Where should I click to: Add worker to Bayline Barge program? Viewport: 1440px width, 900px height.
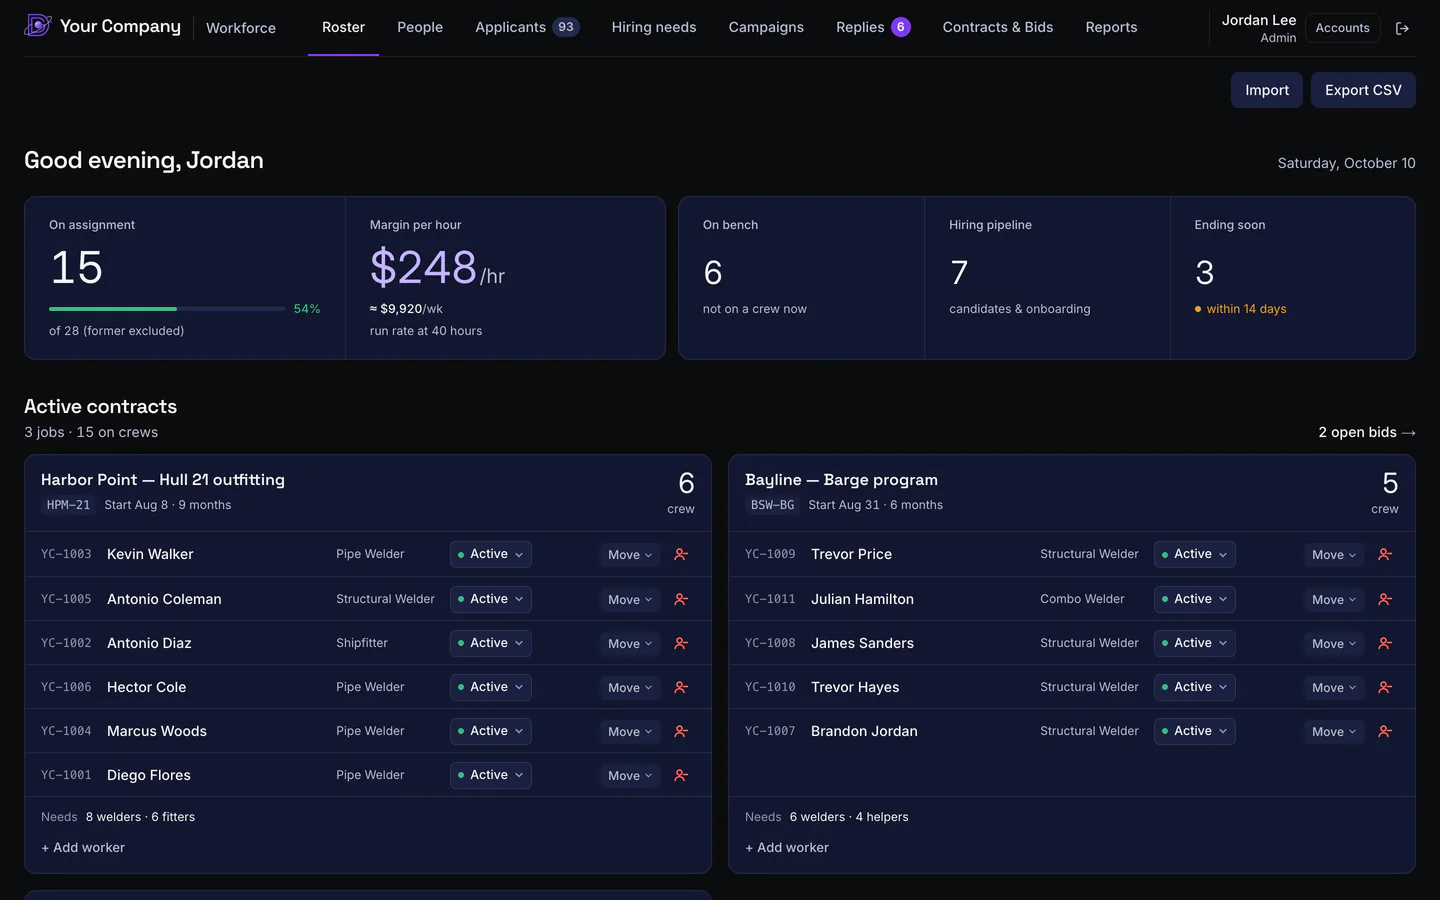pos(787,847)
